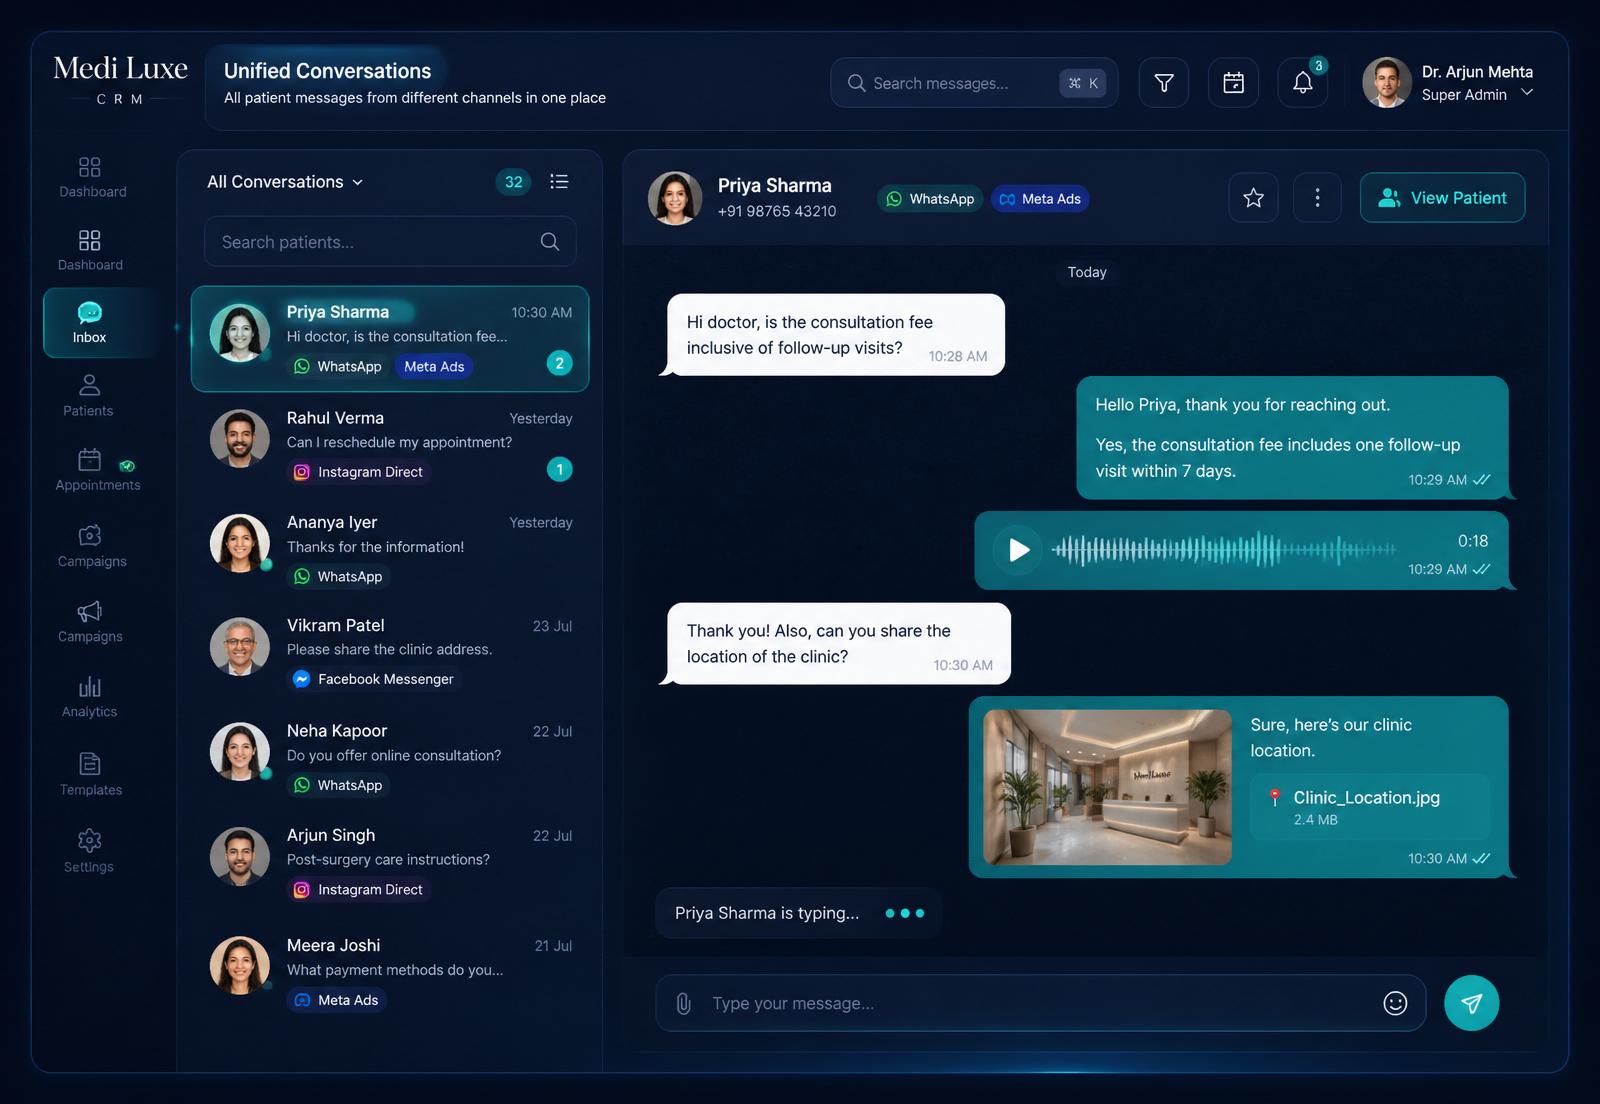The image size is (1600, 1104).
Task: Open the emoji picker icon
Action: 1395,1003
